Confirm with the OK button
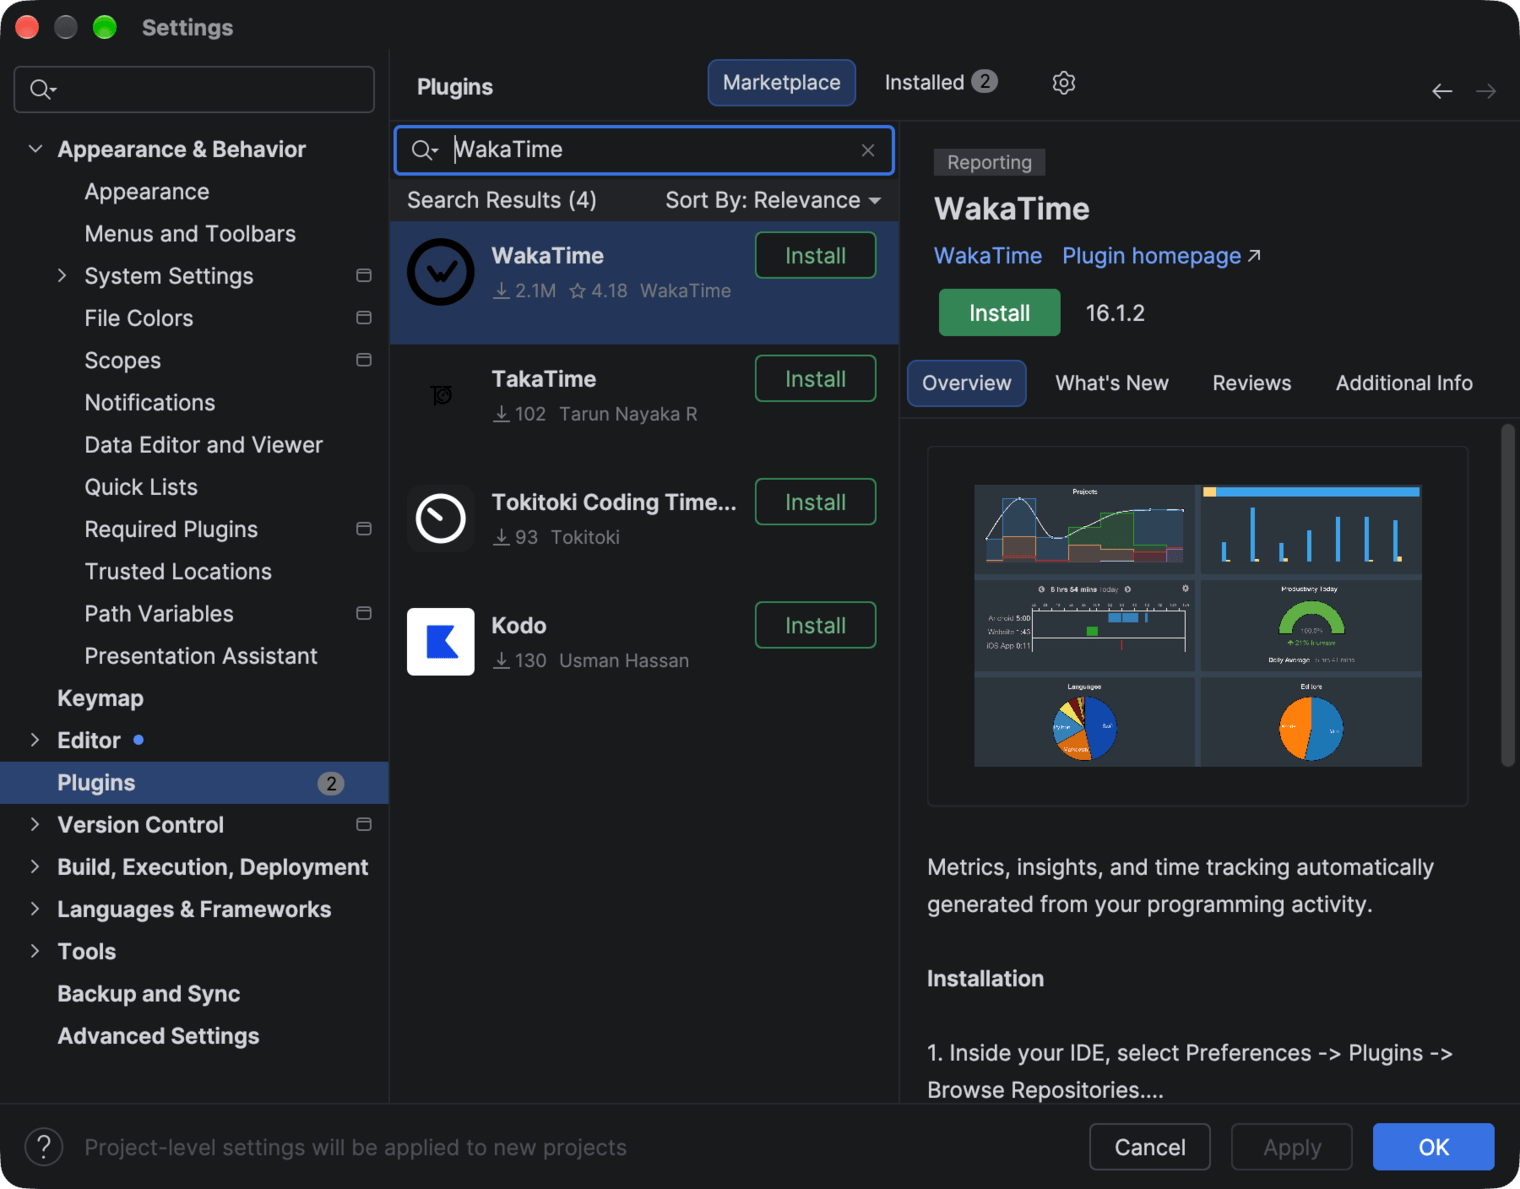The height and width of the screenshot is (1189, 1520). click(x=1434, y=1147)
